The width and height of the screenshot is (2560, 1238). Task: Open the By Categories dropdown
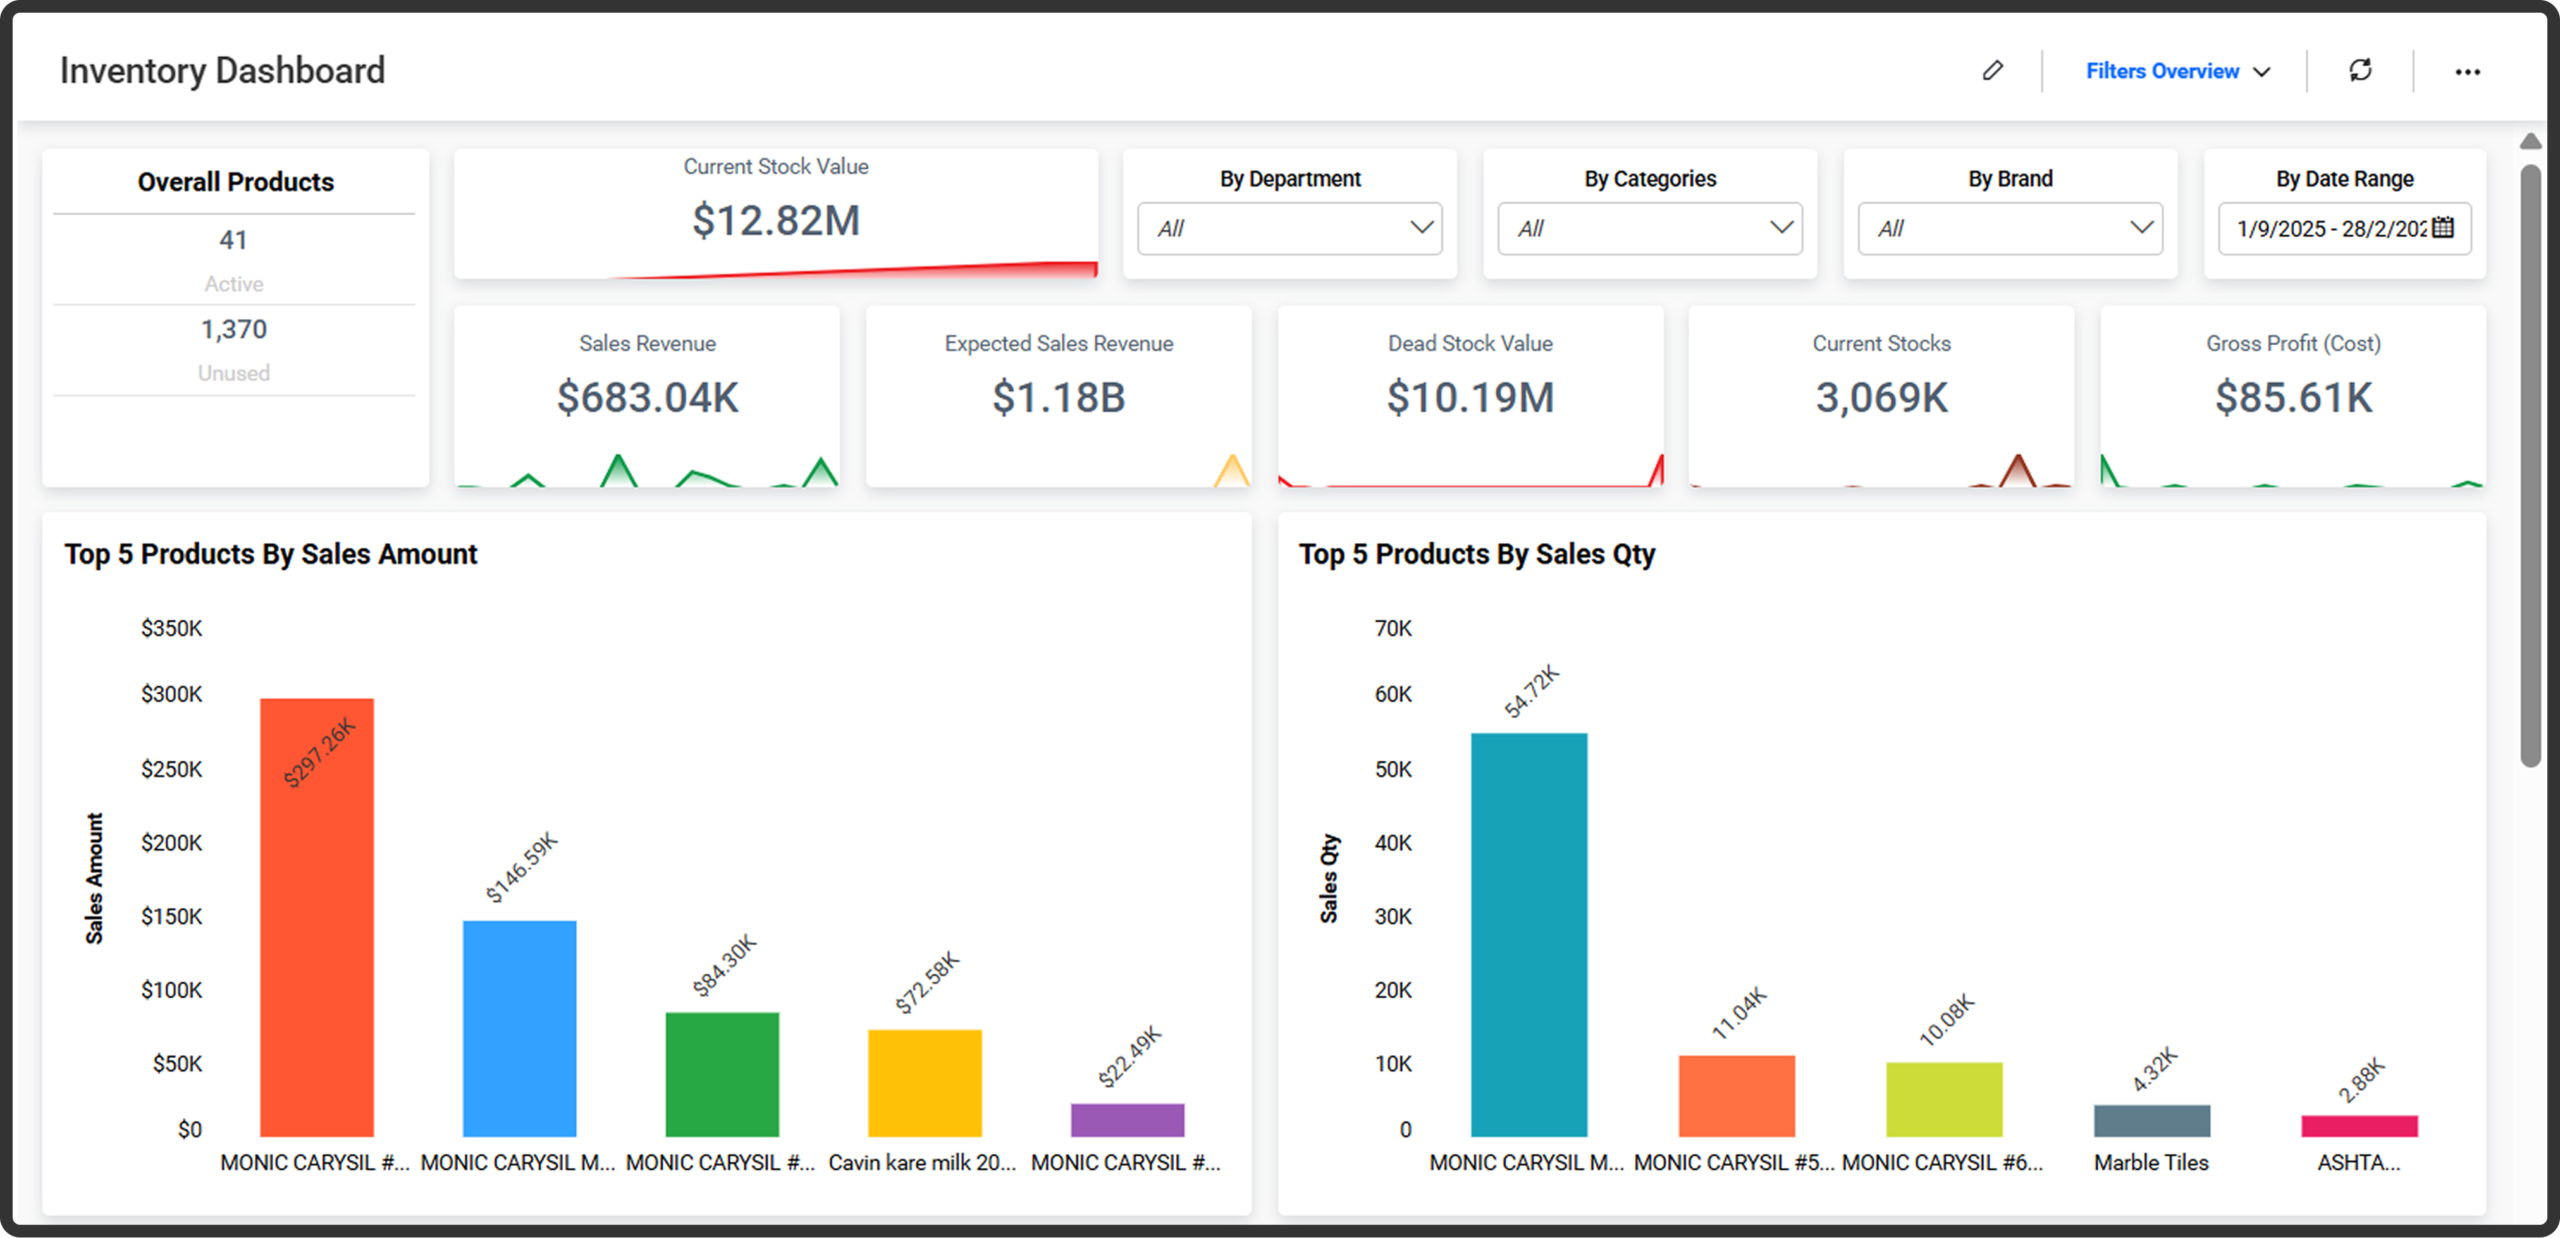point(1650,228)
